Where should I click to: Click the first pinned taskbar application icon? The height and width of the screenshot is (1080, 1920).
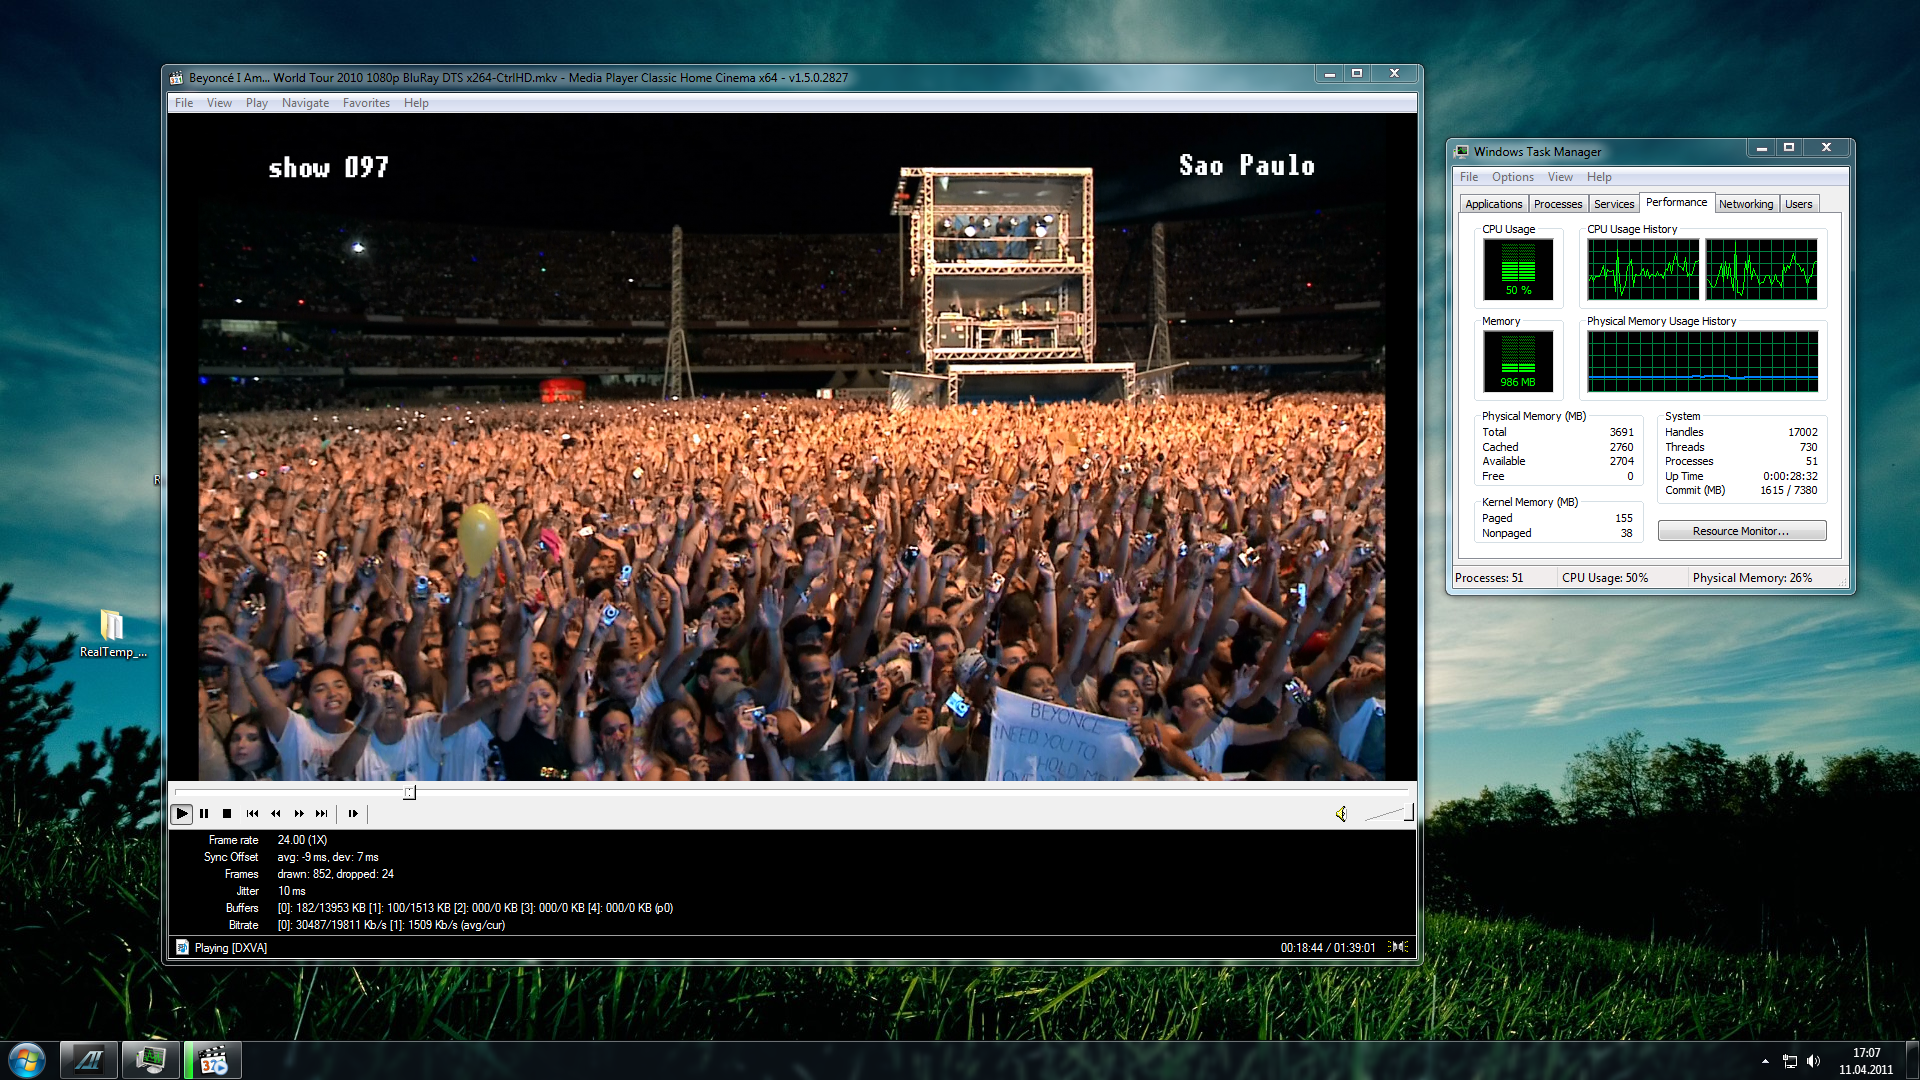point(89,1060)
